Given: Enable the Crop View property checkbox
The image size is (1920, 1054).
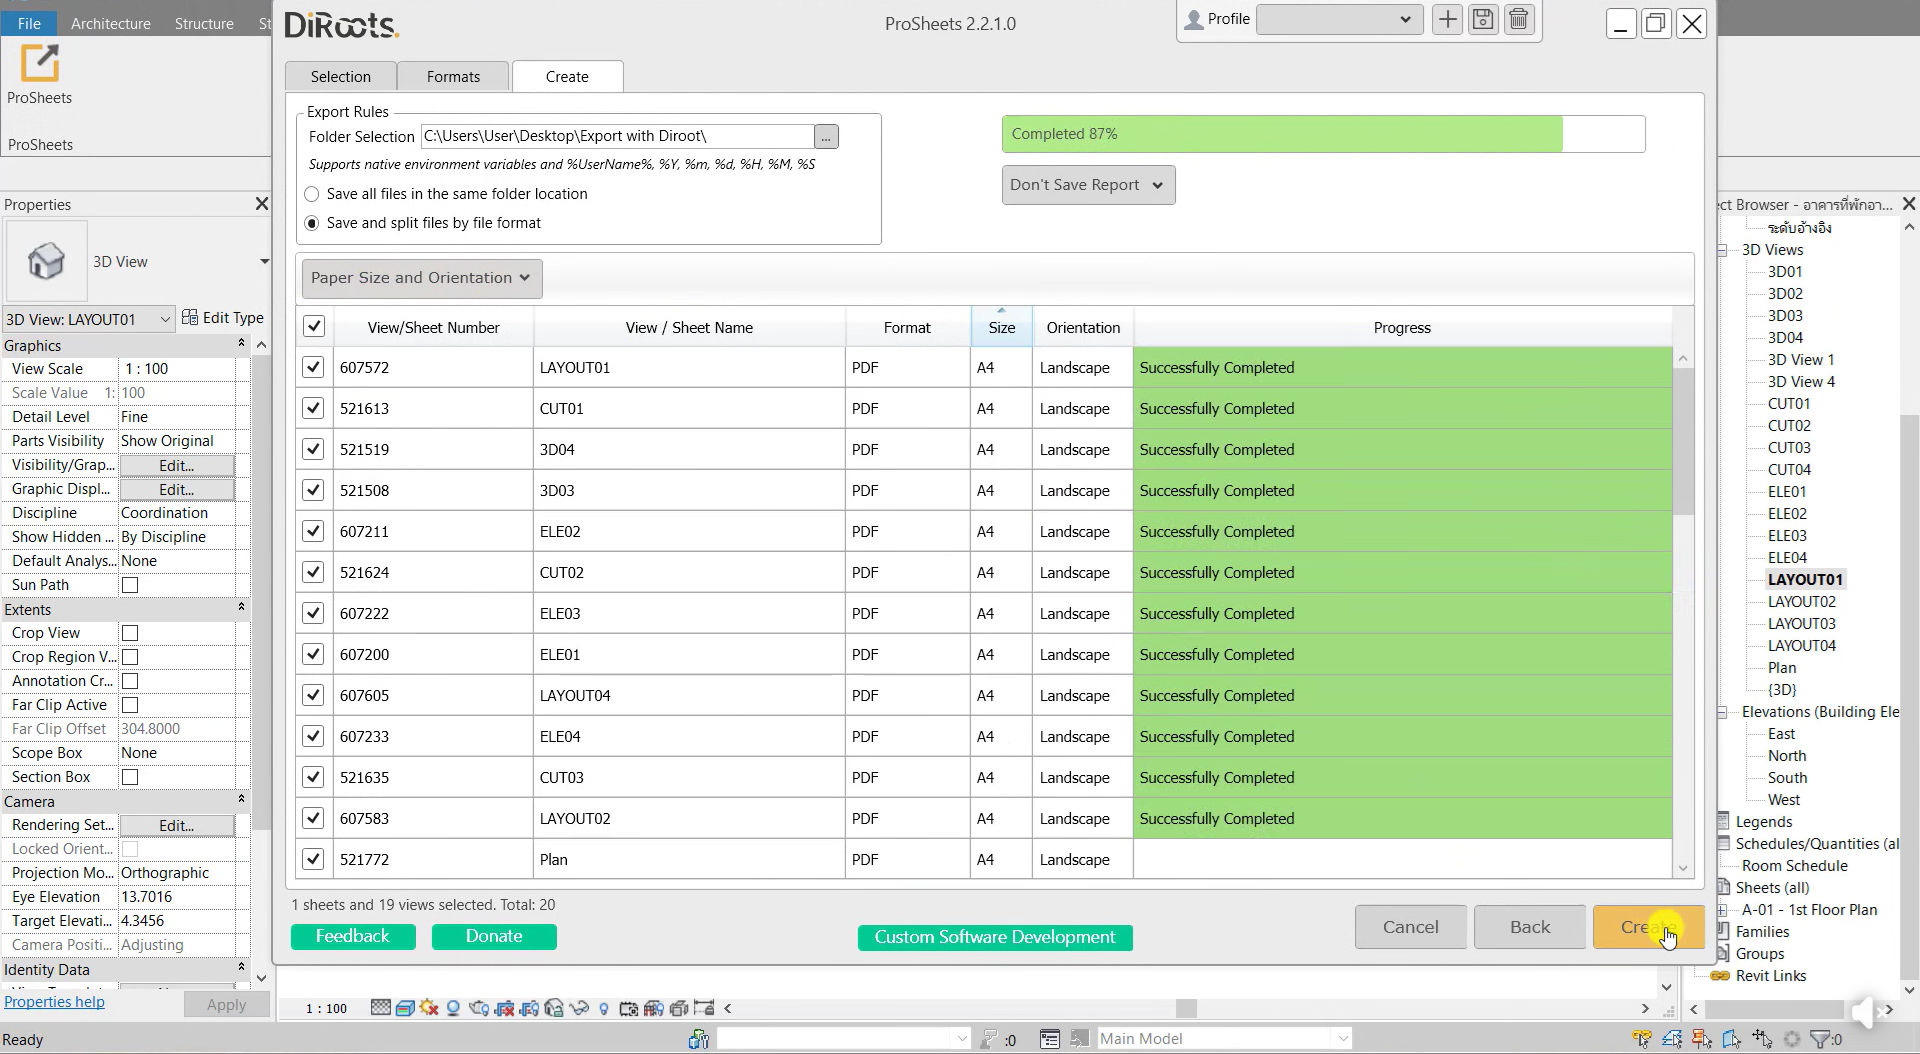Looking at the screenshot, I should click(x=130, y=633).
